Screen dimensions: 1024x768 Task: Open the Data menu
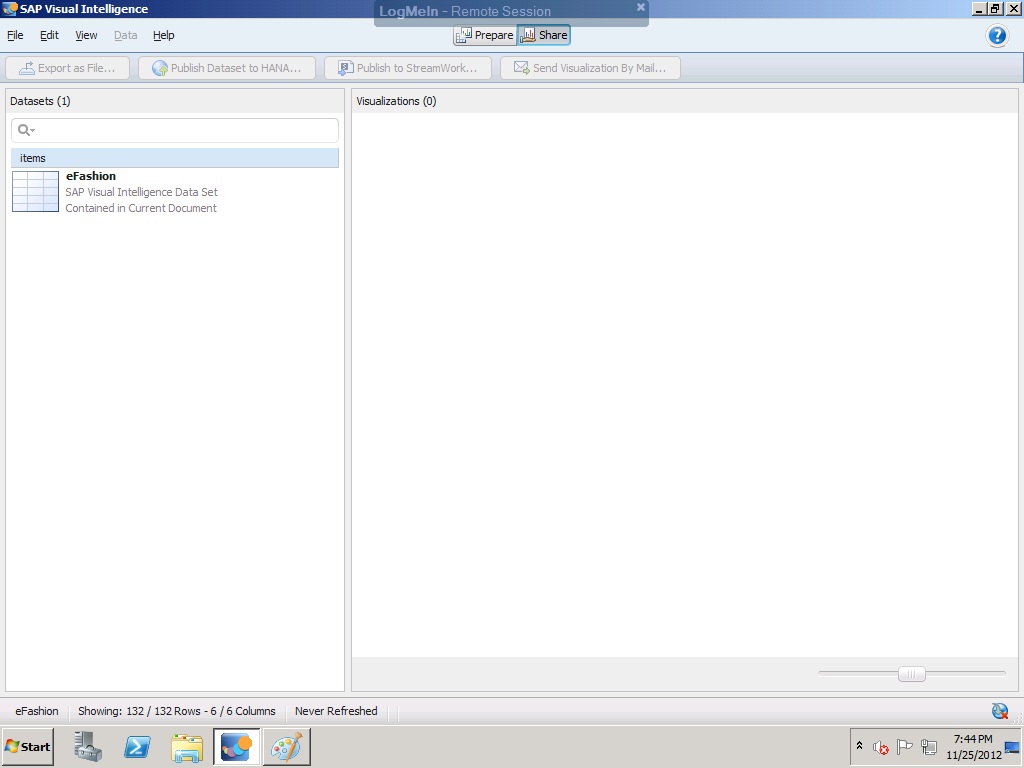pyautogui.click(x=125, y=35)
